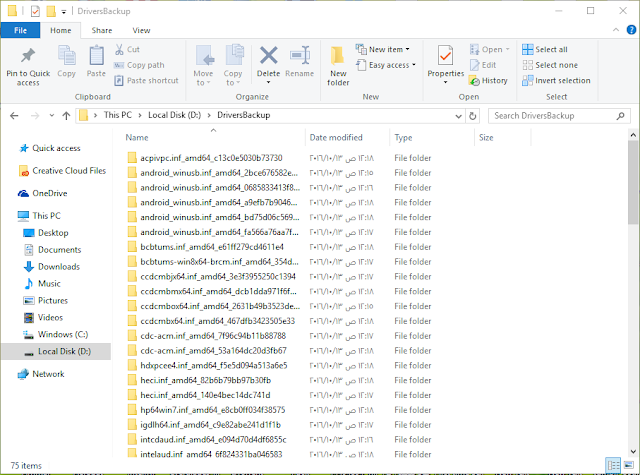640x475 pixels.
Task: Choose Copy path in ribbon
Action: pyautogui.click(x=139, y=65)
